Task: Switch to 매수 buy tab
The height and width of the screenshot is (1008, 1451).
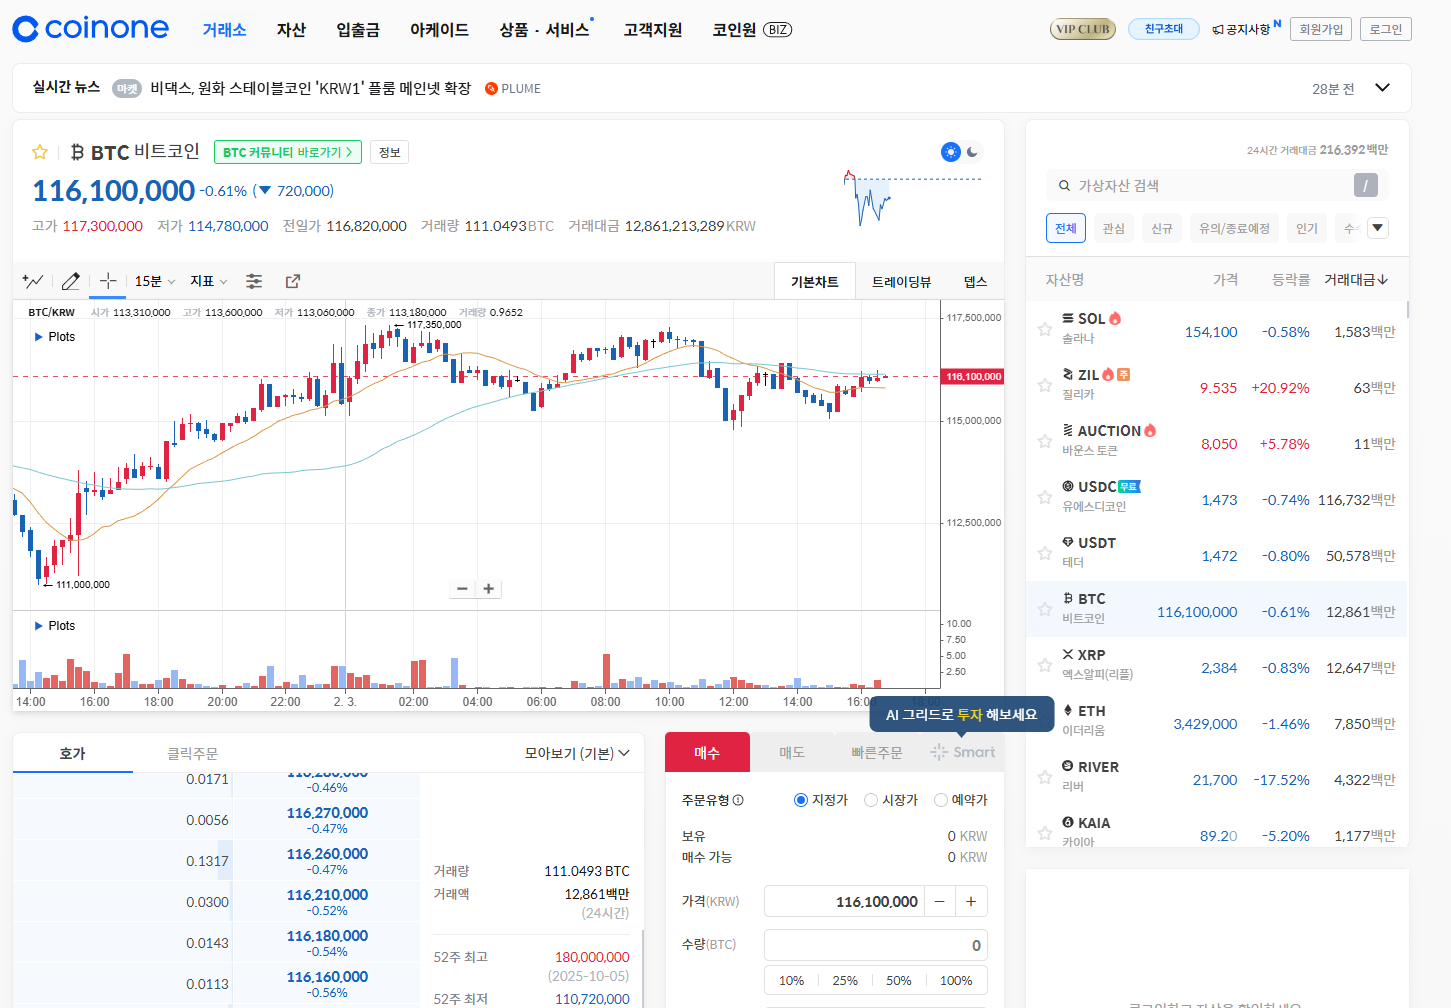Action: click(707, 752)
